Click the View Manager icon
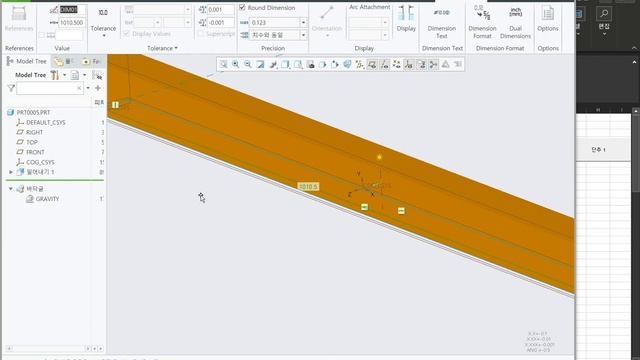 point(311,64)
